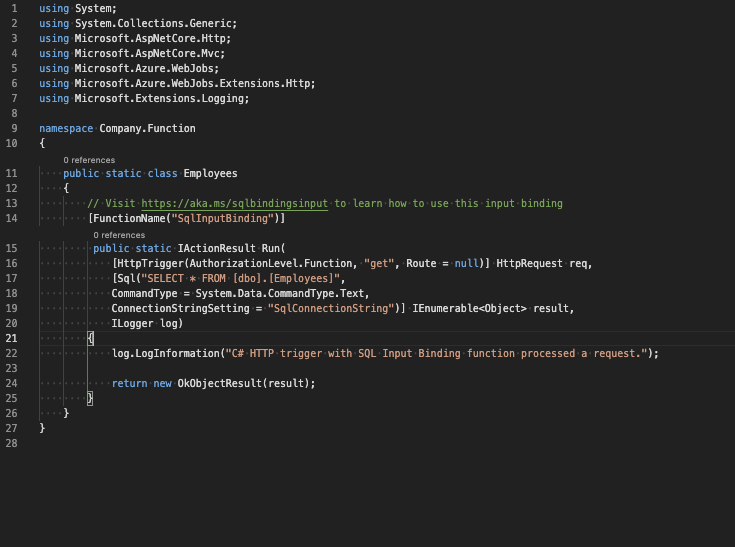Click the "SqlConnectionString" string
735x547 pixels.
[x=331, y=308]
